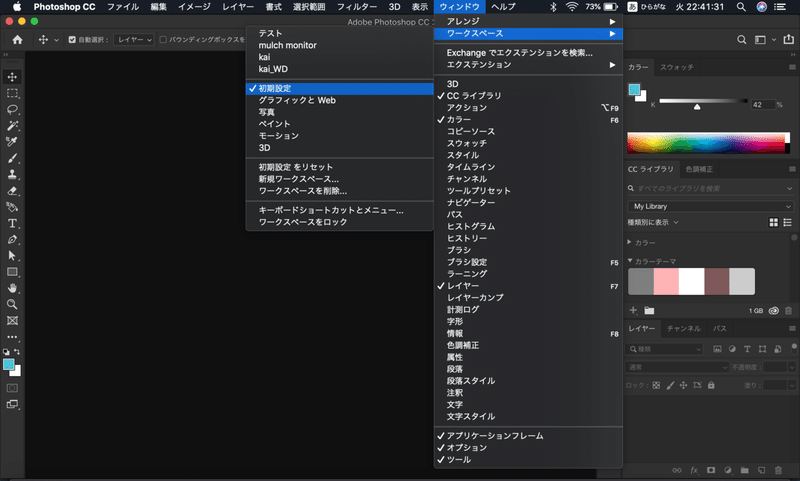Image resolution: width=800 pixels, height=481 pixels.
Task: Open the フィルター menu in menu bar
Action: [x=357, y=7]
